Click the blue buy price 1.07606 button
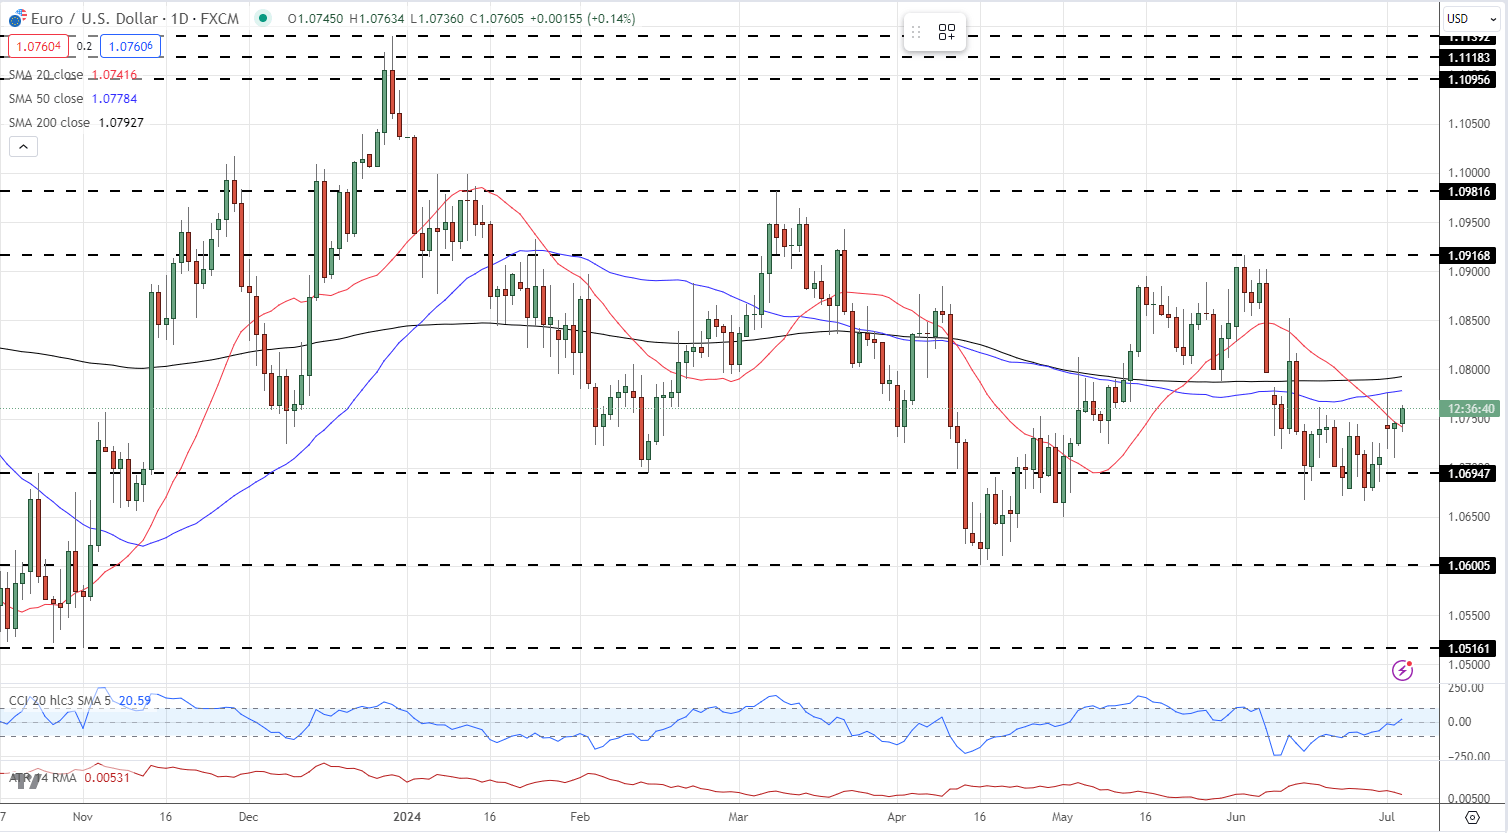1508x833 pixels. click(130, 46)
